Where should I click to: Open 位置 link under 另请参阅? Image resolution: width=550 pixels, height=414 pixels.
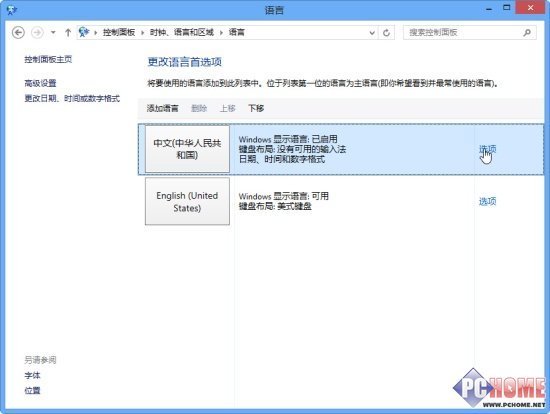click(x=32, y=390)
